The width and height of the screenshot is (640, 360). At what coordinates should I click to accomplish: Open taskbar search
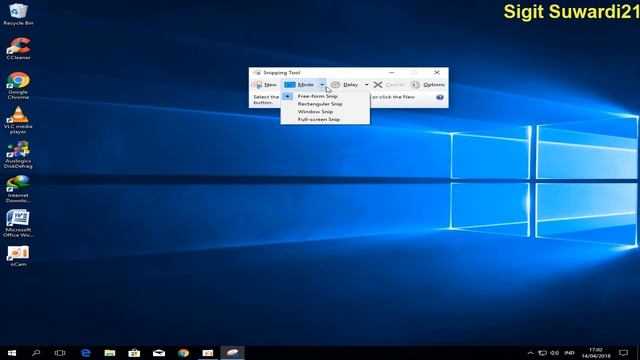pyautogui.click(x=36, y=353)
